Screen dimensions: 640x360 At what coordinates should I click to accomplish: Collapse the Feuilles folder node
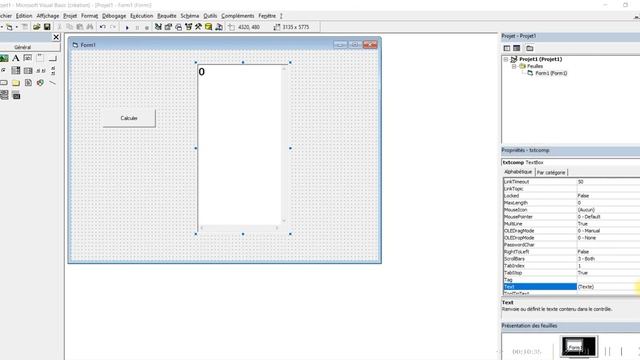point(514,66)
